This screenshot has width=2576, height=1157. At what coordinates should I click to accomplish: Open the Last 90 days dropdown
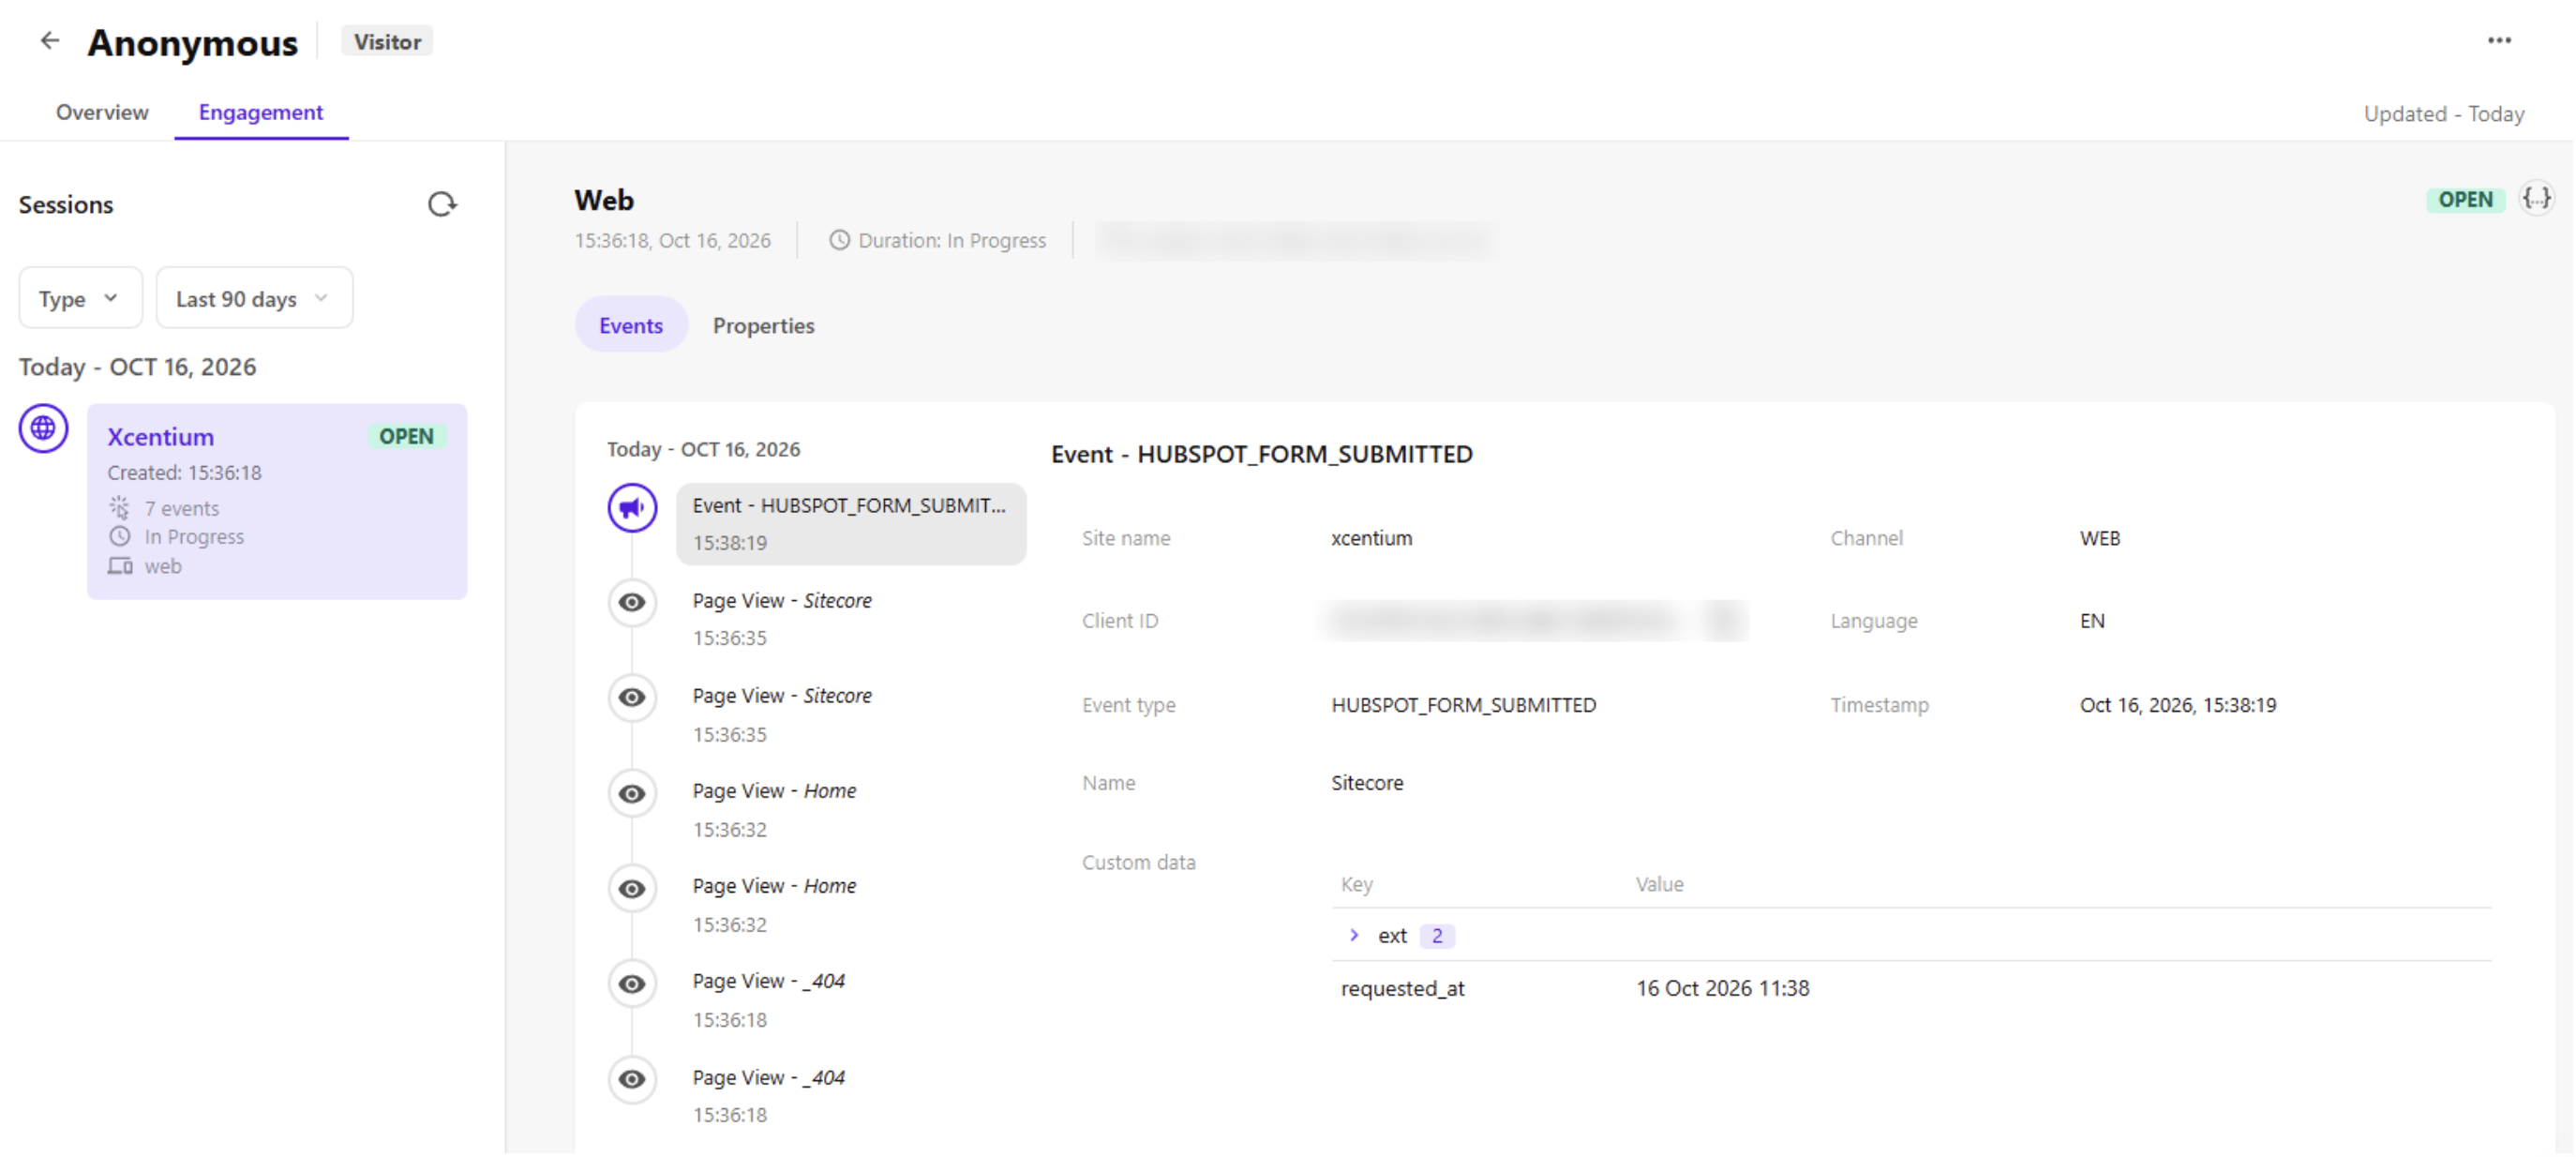pyautogui.click(x=254, y=298)
